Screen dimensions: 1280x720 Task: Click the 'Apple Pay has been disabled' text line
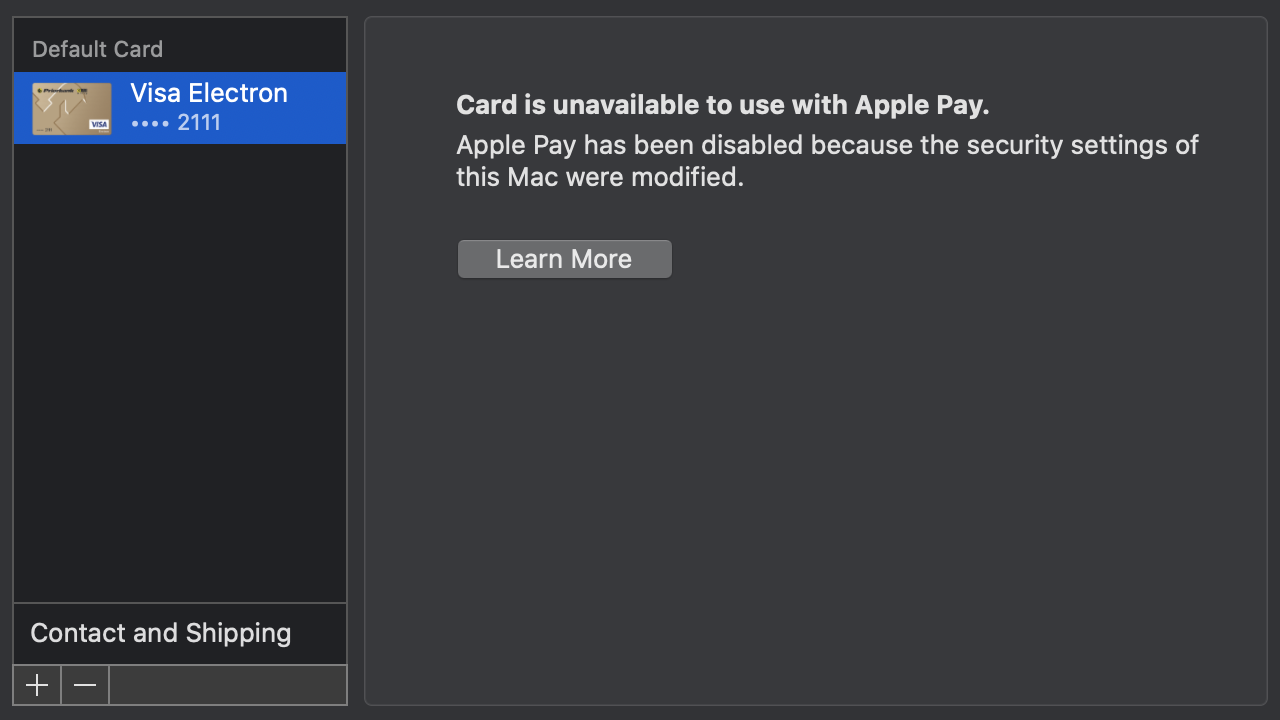click(x=827, y=145)
